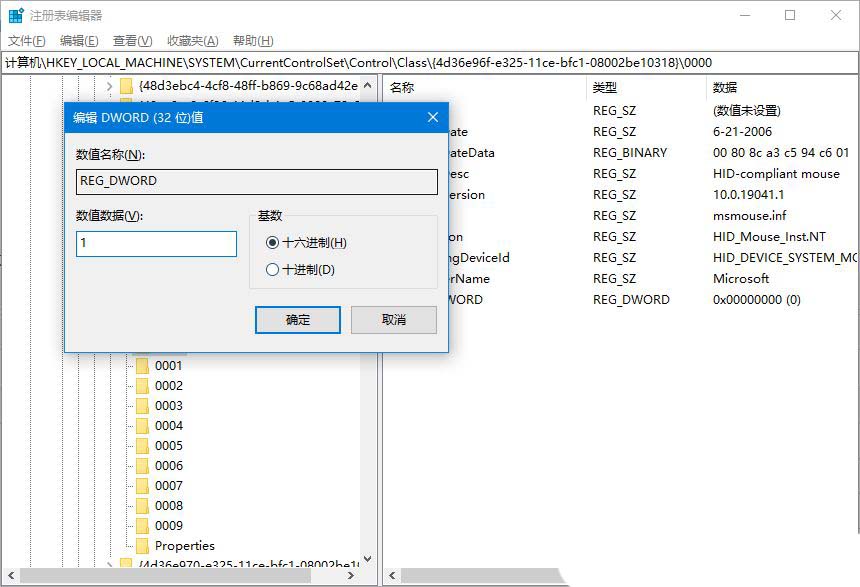Click the Registry Editor icon in the title bar

coord(13,14)
